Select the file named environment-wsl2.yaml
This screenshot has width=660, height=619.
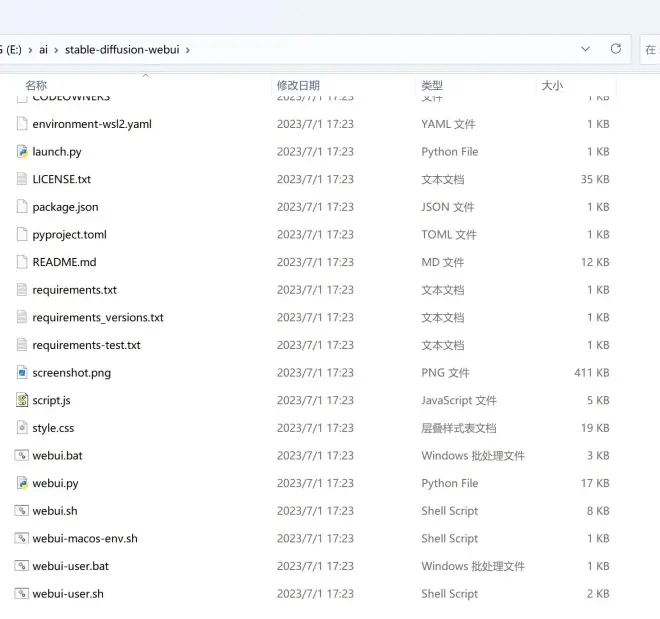(x=92, y=124)
